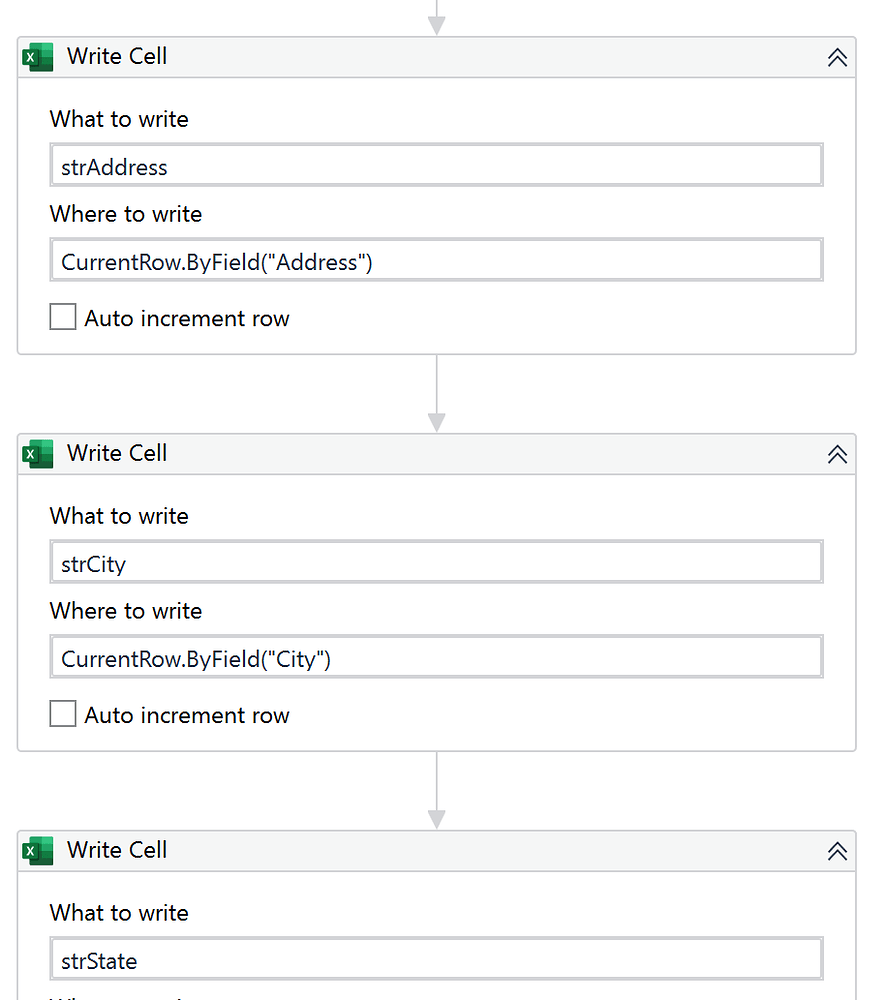
Task: Click the strCity 'What to write' field
Action: coord(436,563)
